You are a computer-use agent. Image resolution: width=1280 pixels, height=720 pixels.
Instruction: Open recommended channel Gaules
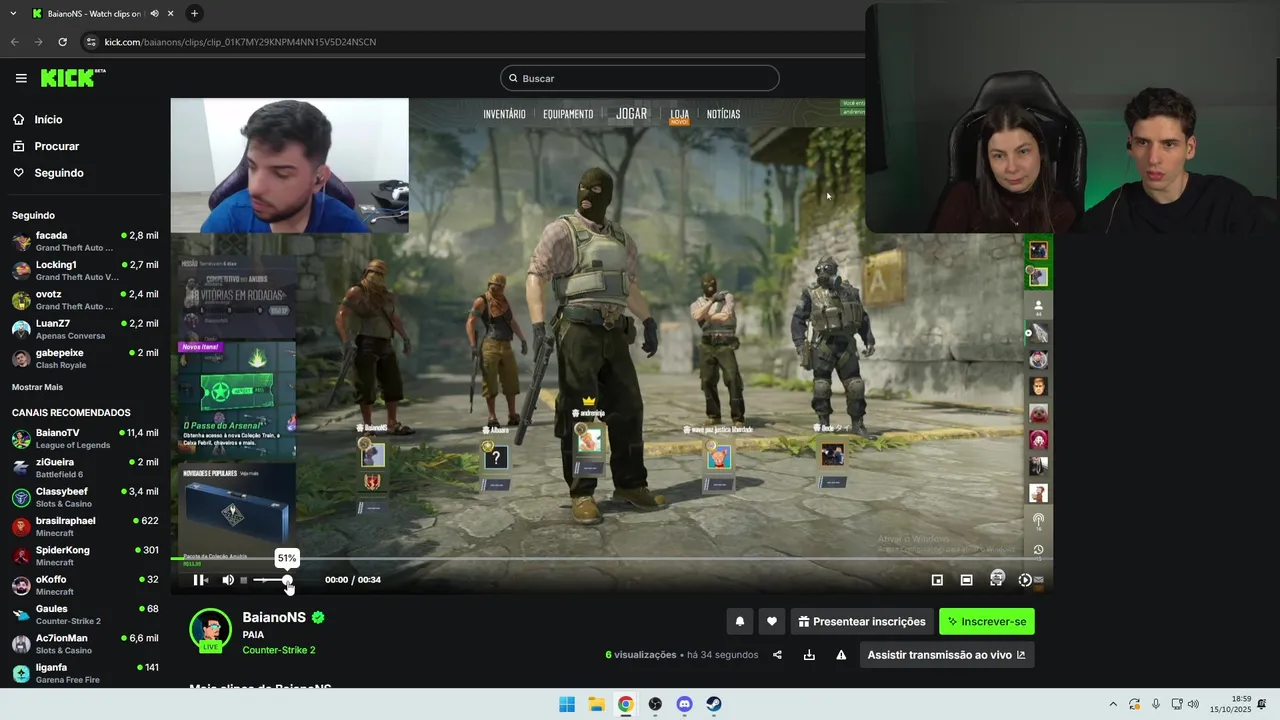click(84, 614)
